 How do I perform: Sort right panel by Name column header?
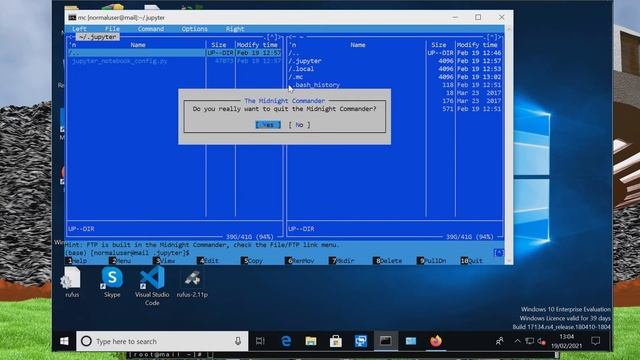[358, 45]
